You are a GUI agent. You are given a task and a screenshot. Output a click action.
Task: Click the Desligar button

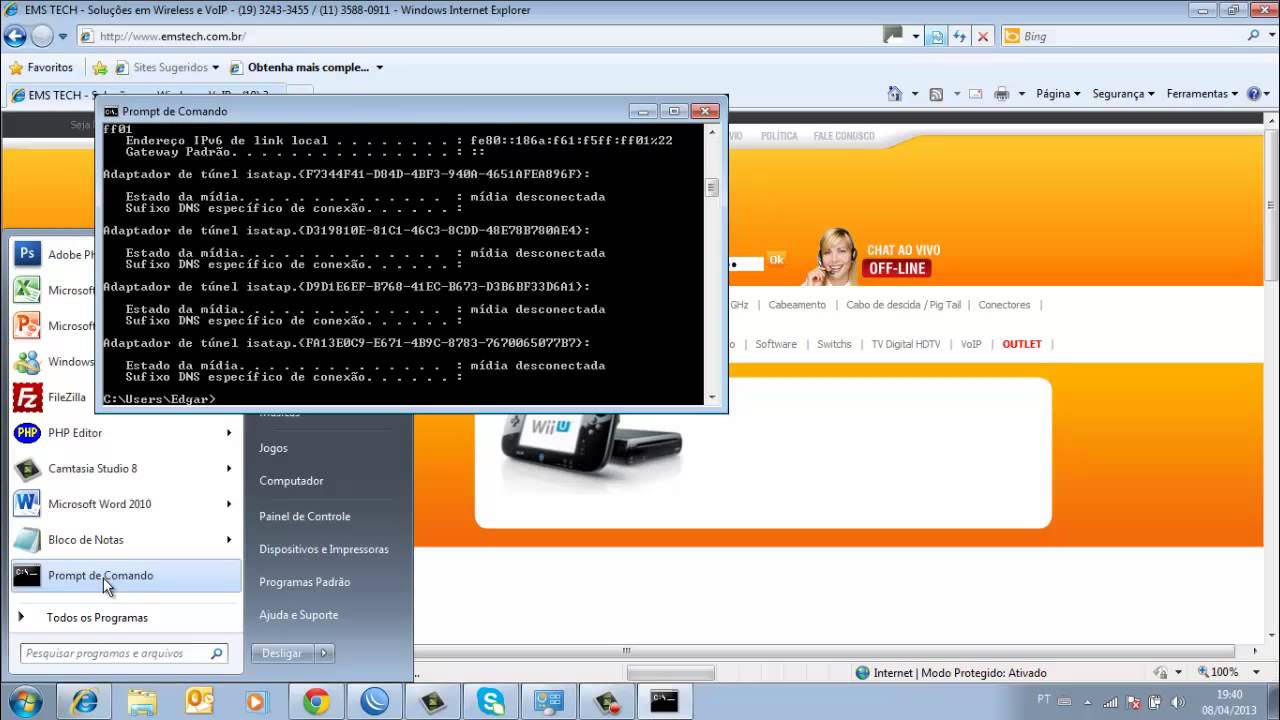[x=282, y=653]
